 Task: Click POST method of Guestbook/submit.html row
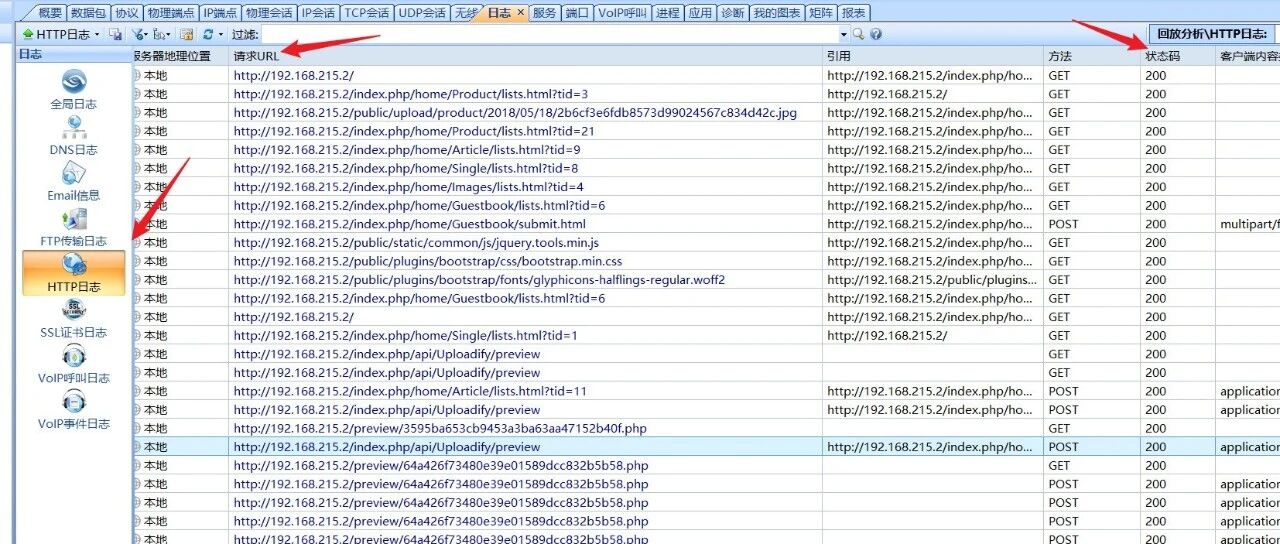[1063, 224]
